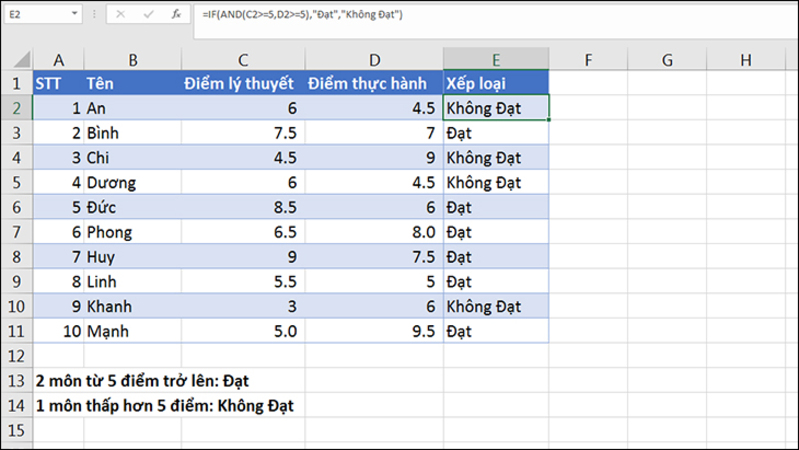The image size is (799, 450).
Task: Click the Điểm thực hành header cell
Action: pyautogui.click(x=374, y=83)
